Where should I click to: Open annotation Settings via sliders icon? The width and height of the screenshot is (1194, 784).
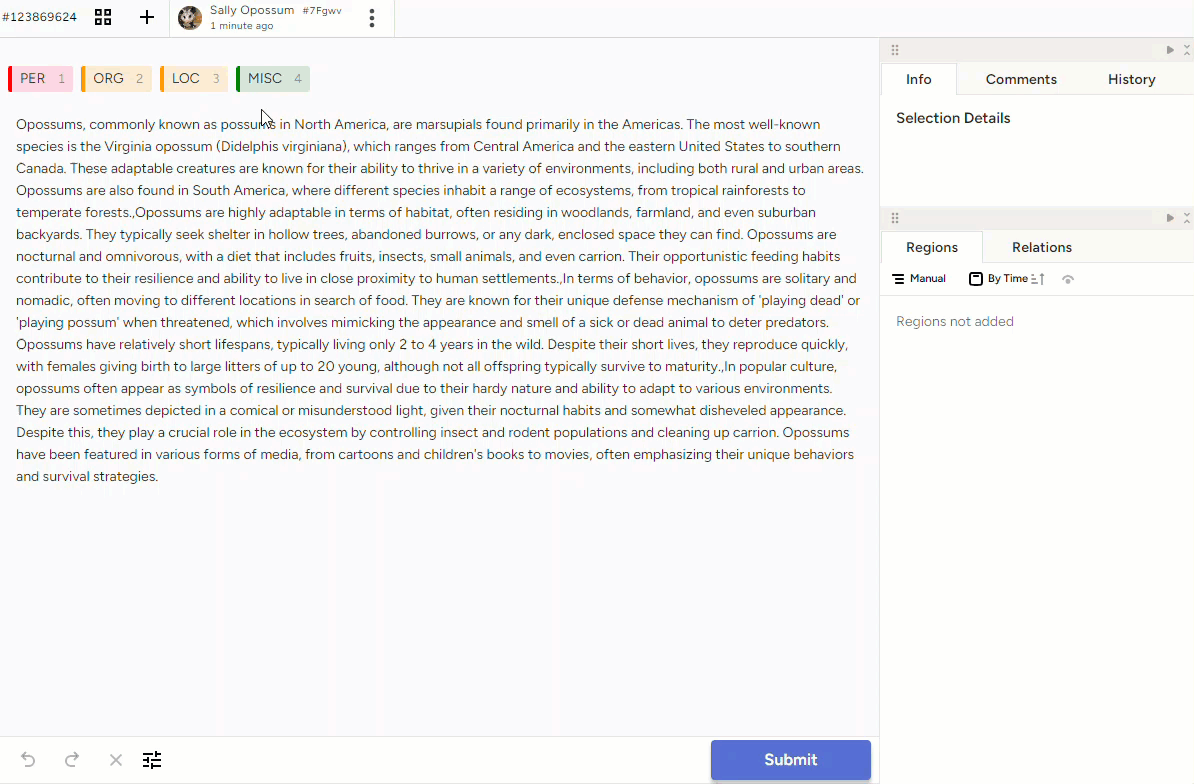[152, 760]
